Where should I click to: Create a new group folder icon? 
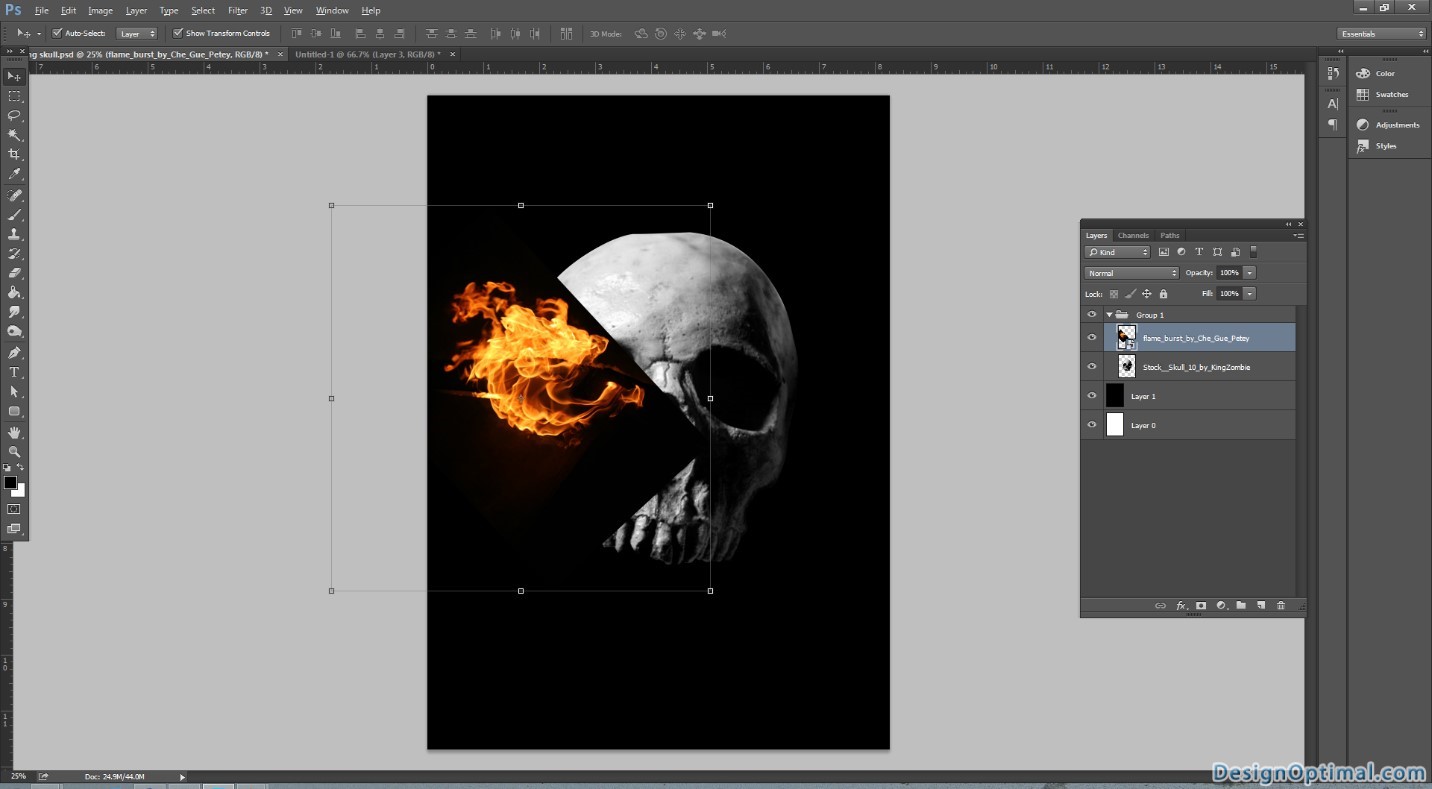click(1241, 605)
